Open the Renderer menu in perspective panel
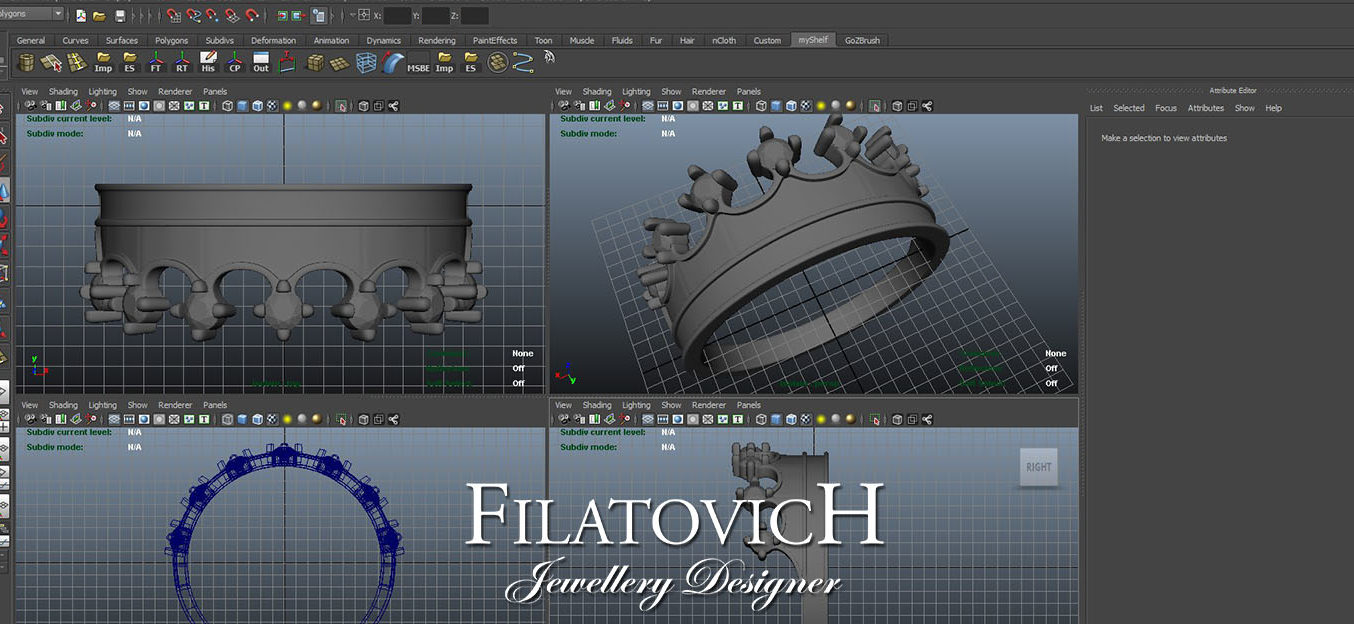The image size is (1354, 624). tap(709, 91)
